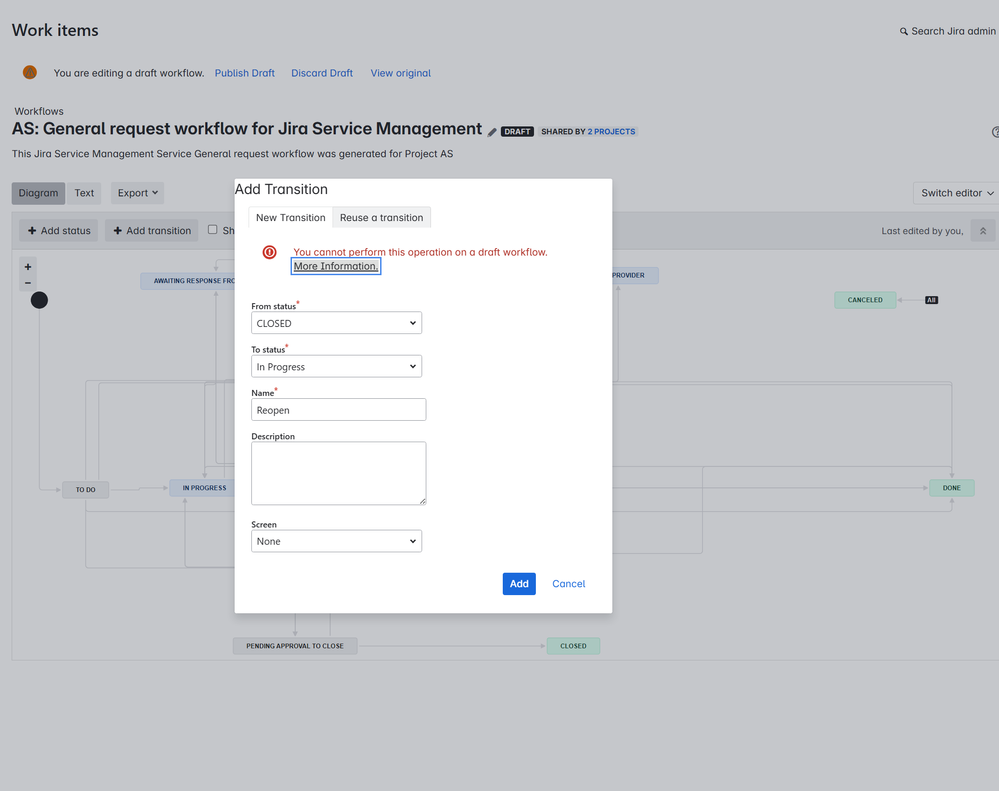The image size is (999, 791).
Task: Open the 2 Projects shared link
Action: coord(611,132)
